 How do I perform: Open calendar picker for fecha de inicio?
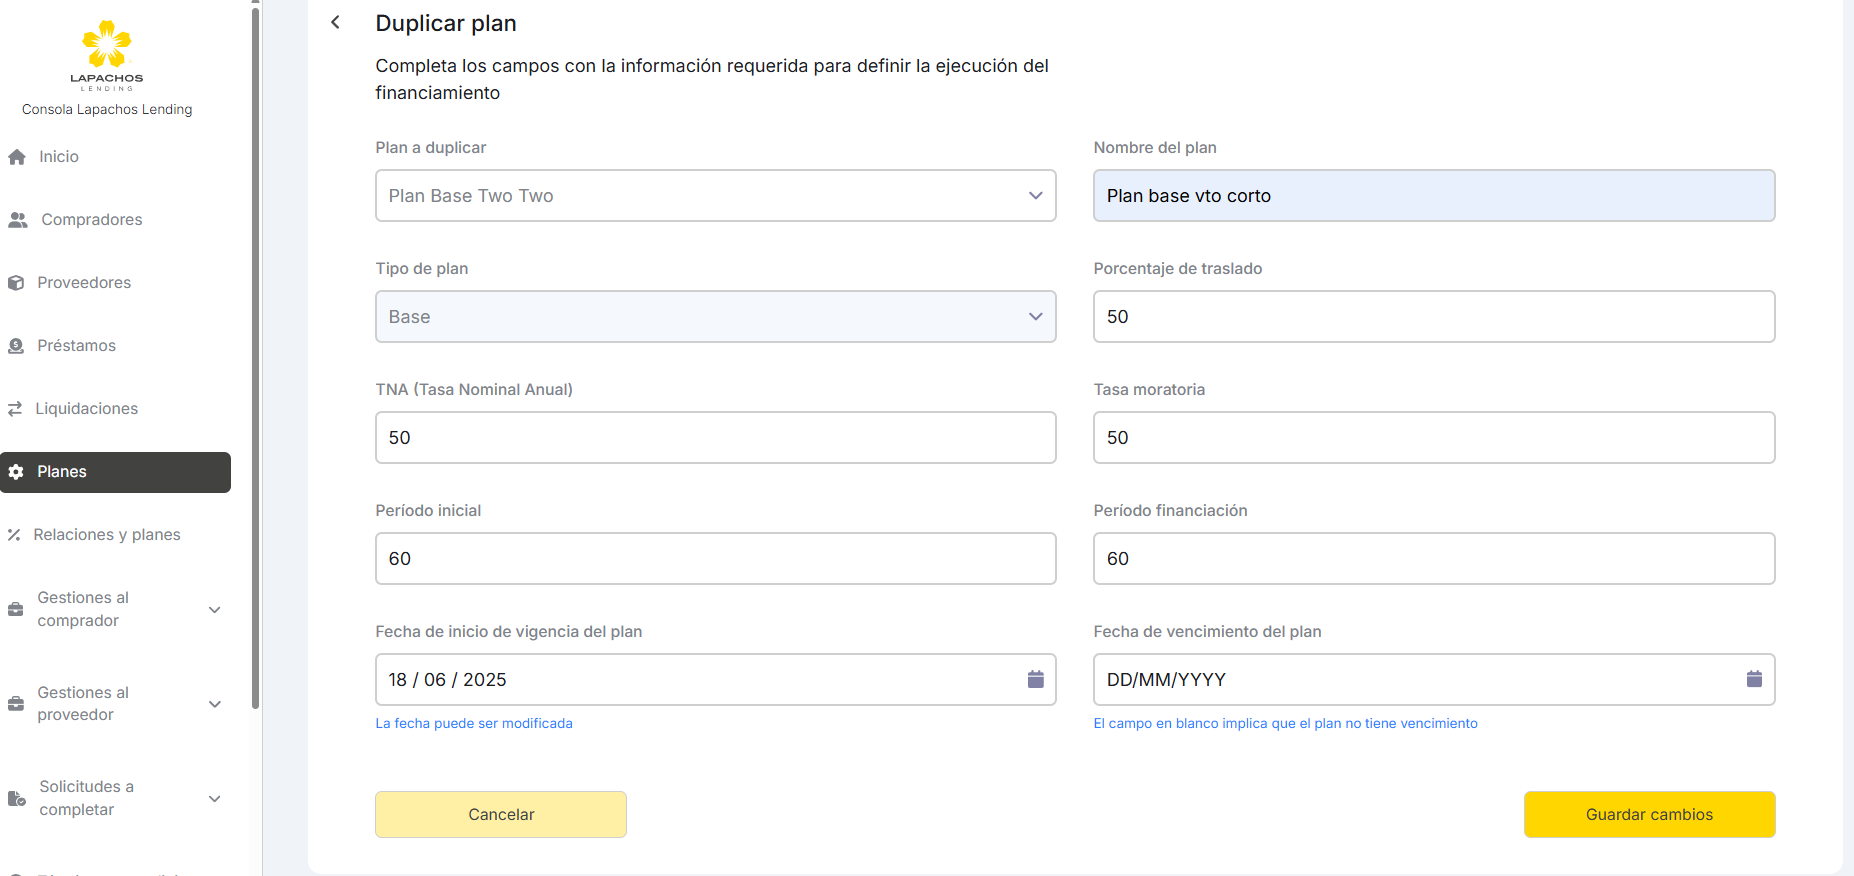(1035, 680)
